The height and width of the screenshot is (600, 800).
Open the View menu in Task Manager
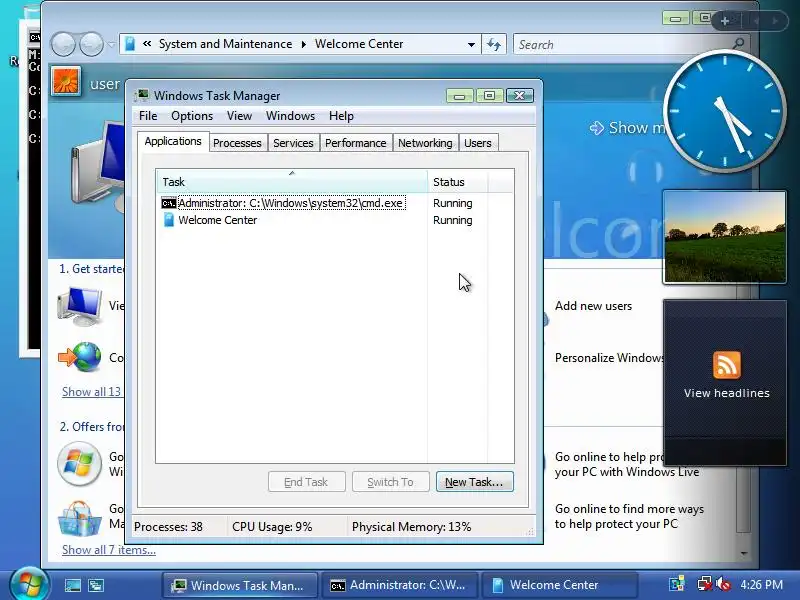coord(239,116)
